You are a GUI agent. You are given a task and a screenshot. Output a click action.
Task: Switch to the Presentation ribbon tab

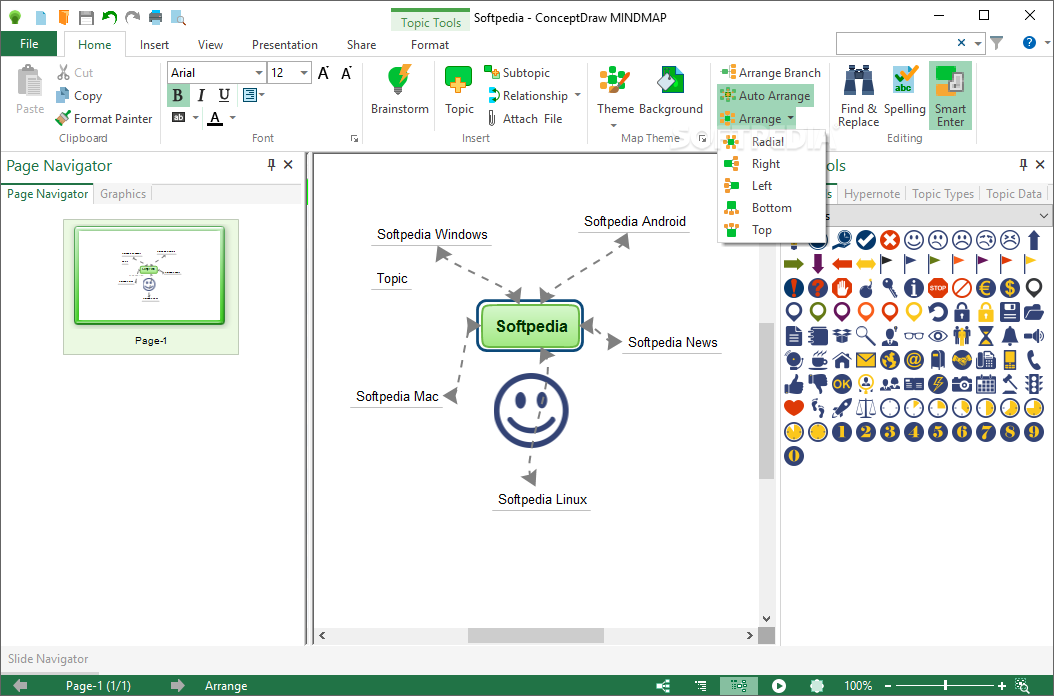pyautogui.click(x=284, y=44)
